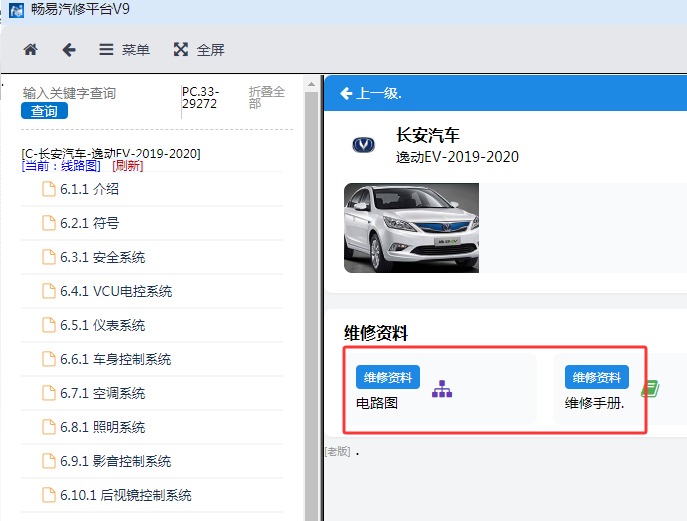Click the file icon beside 6.4.1 VCU电控系统
The image size is (687, 521).
pyautogui.click(x=49, y=291)
